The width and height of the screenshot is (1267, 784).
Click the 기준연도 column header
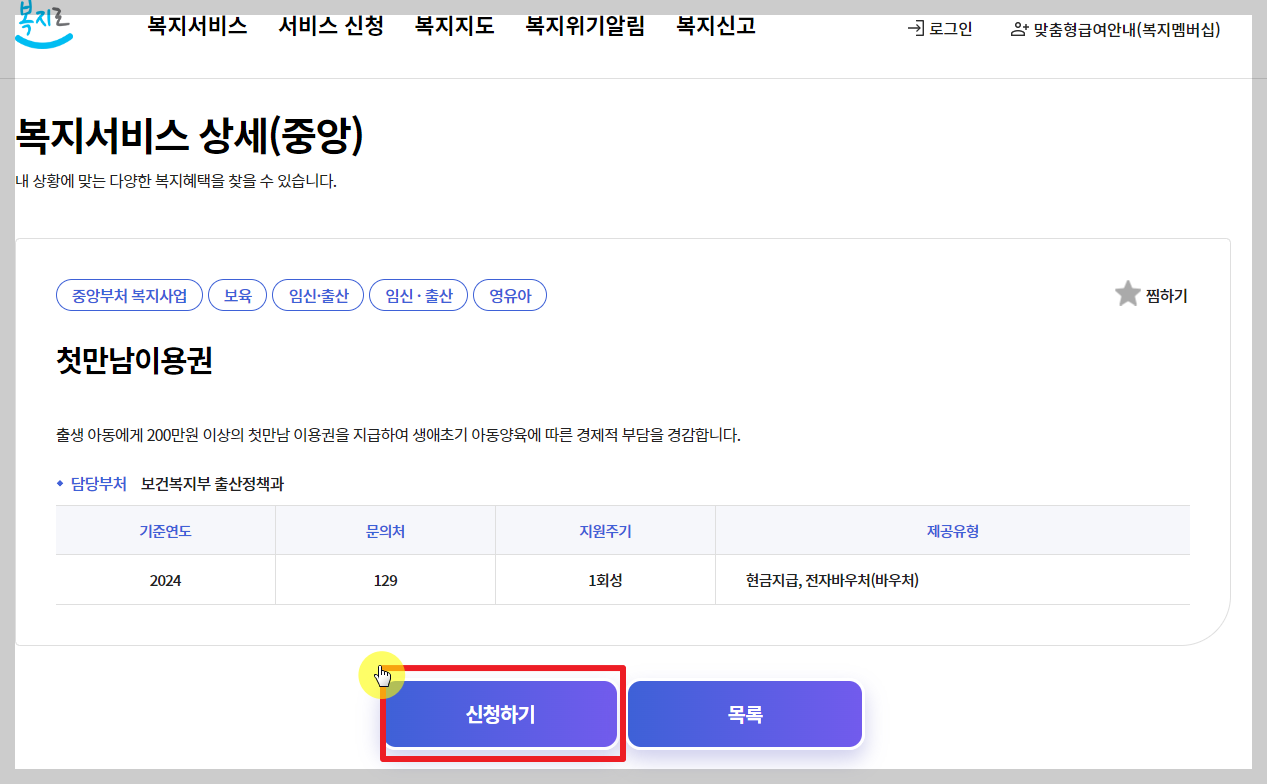pos(165,531)
